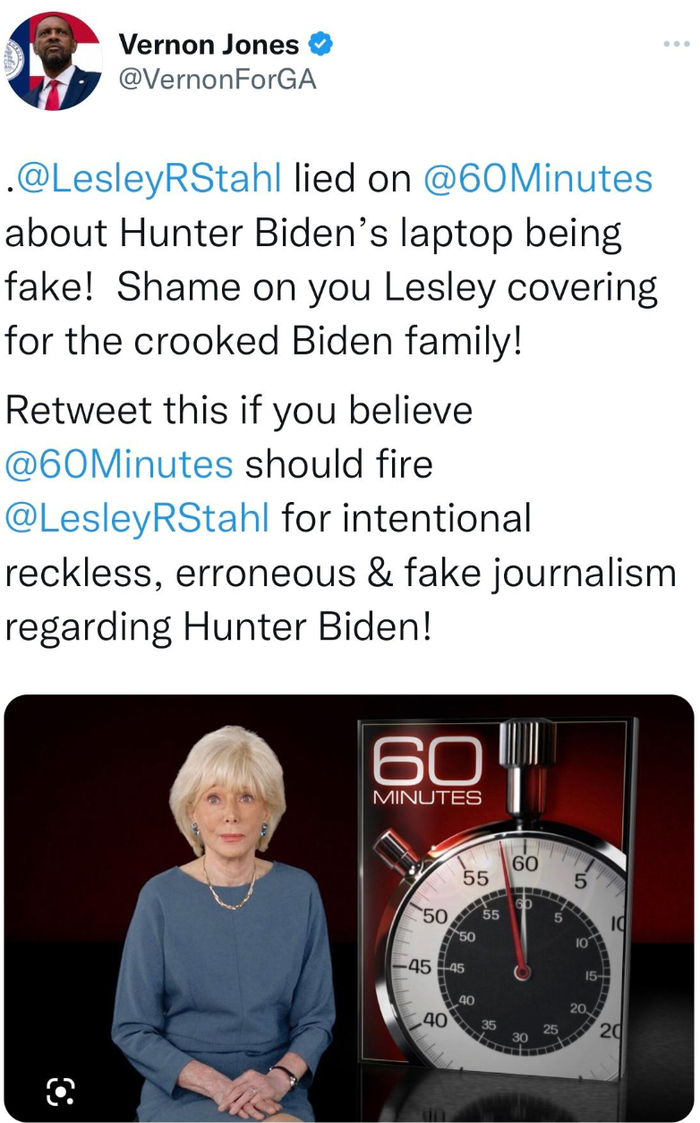Screen dimensions: 700x1123
Task: Open the @60Minutes mention after "lied on"
Action: 538,180
